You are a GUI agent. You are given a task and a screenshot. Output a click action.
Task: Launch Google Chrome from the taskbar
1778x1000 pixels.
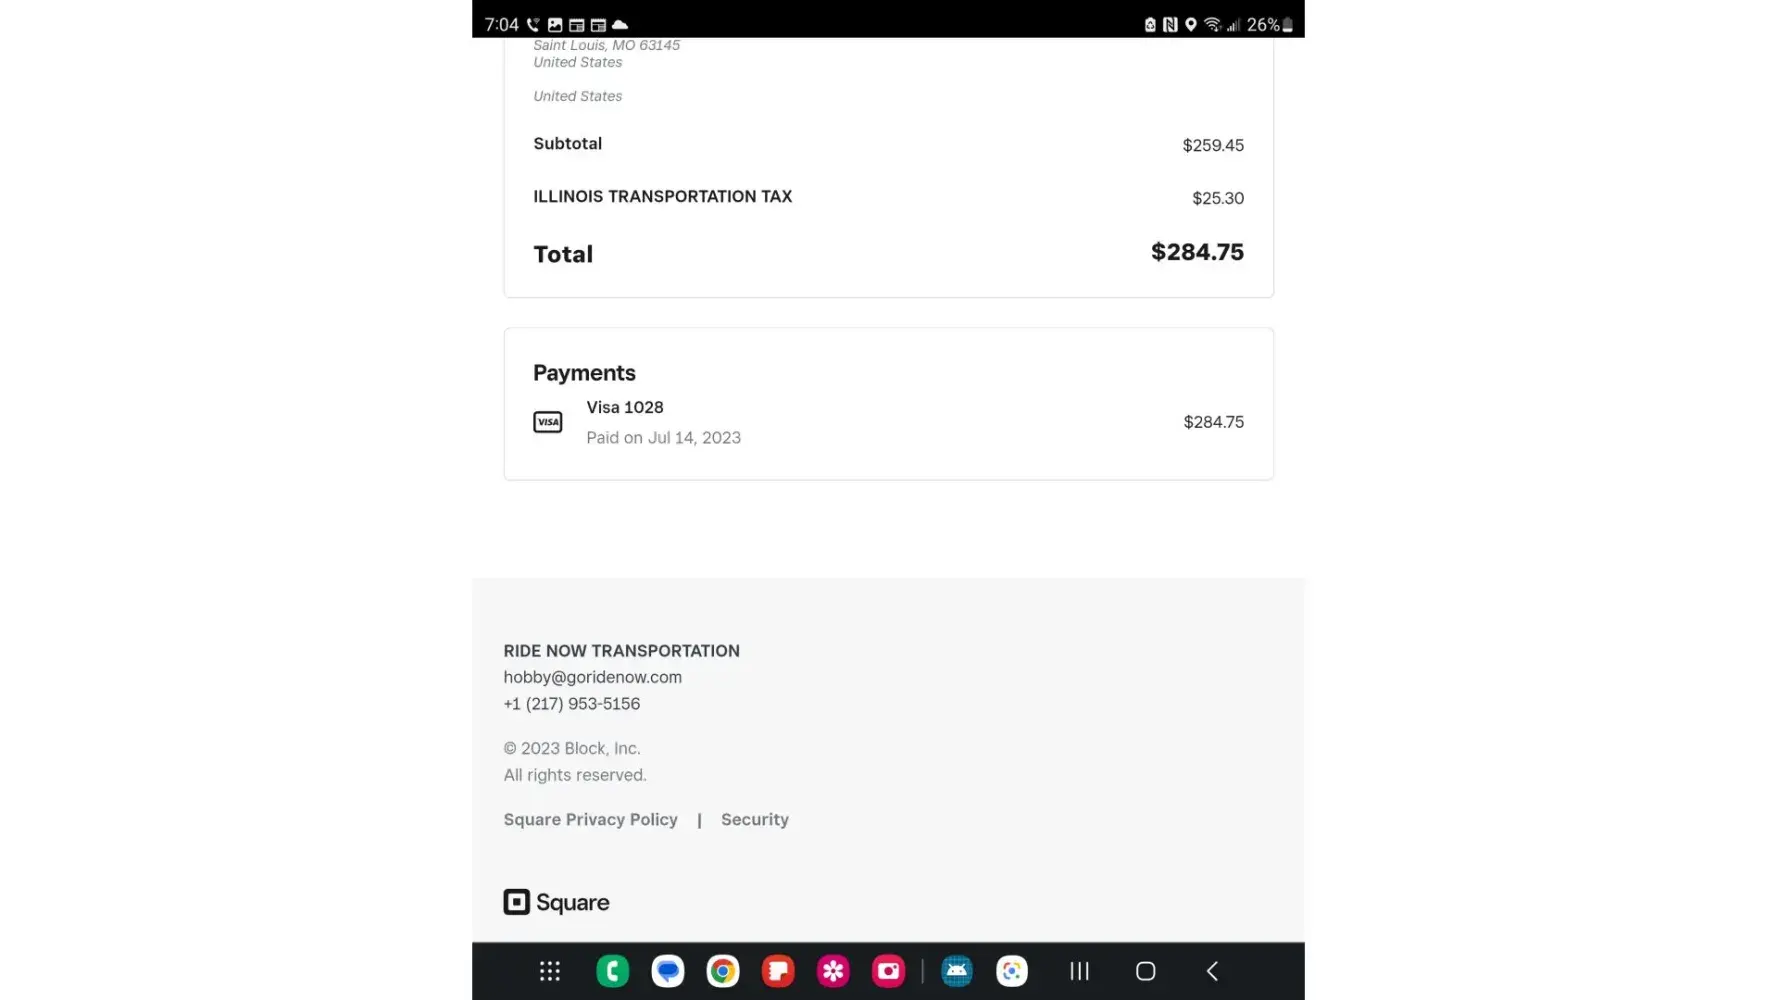point(722,971)
